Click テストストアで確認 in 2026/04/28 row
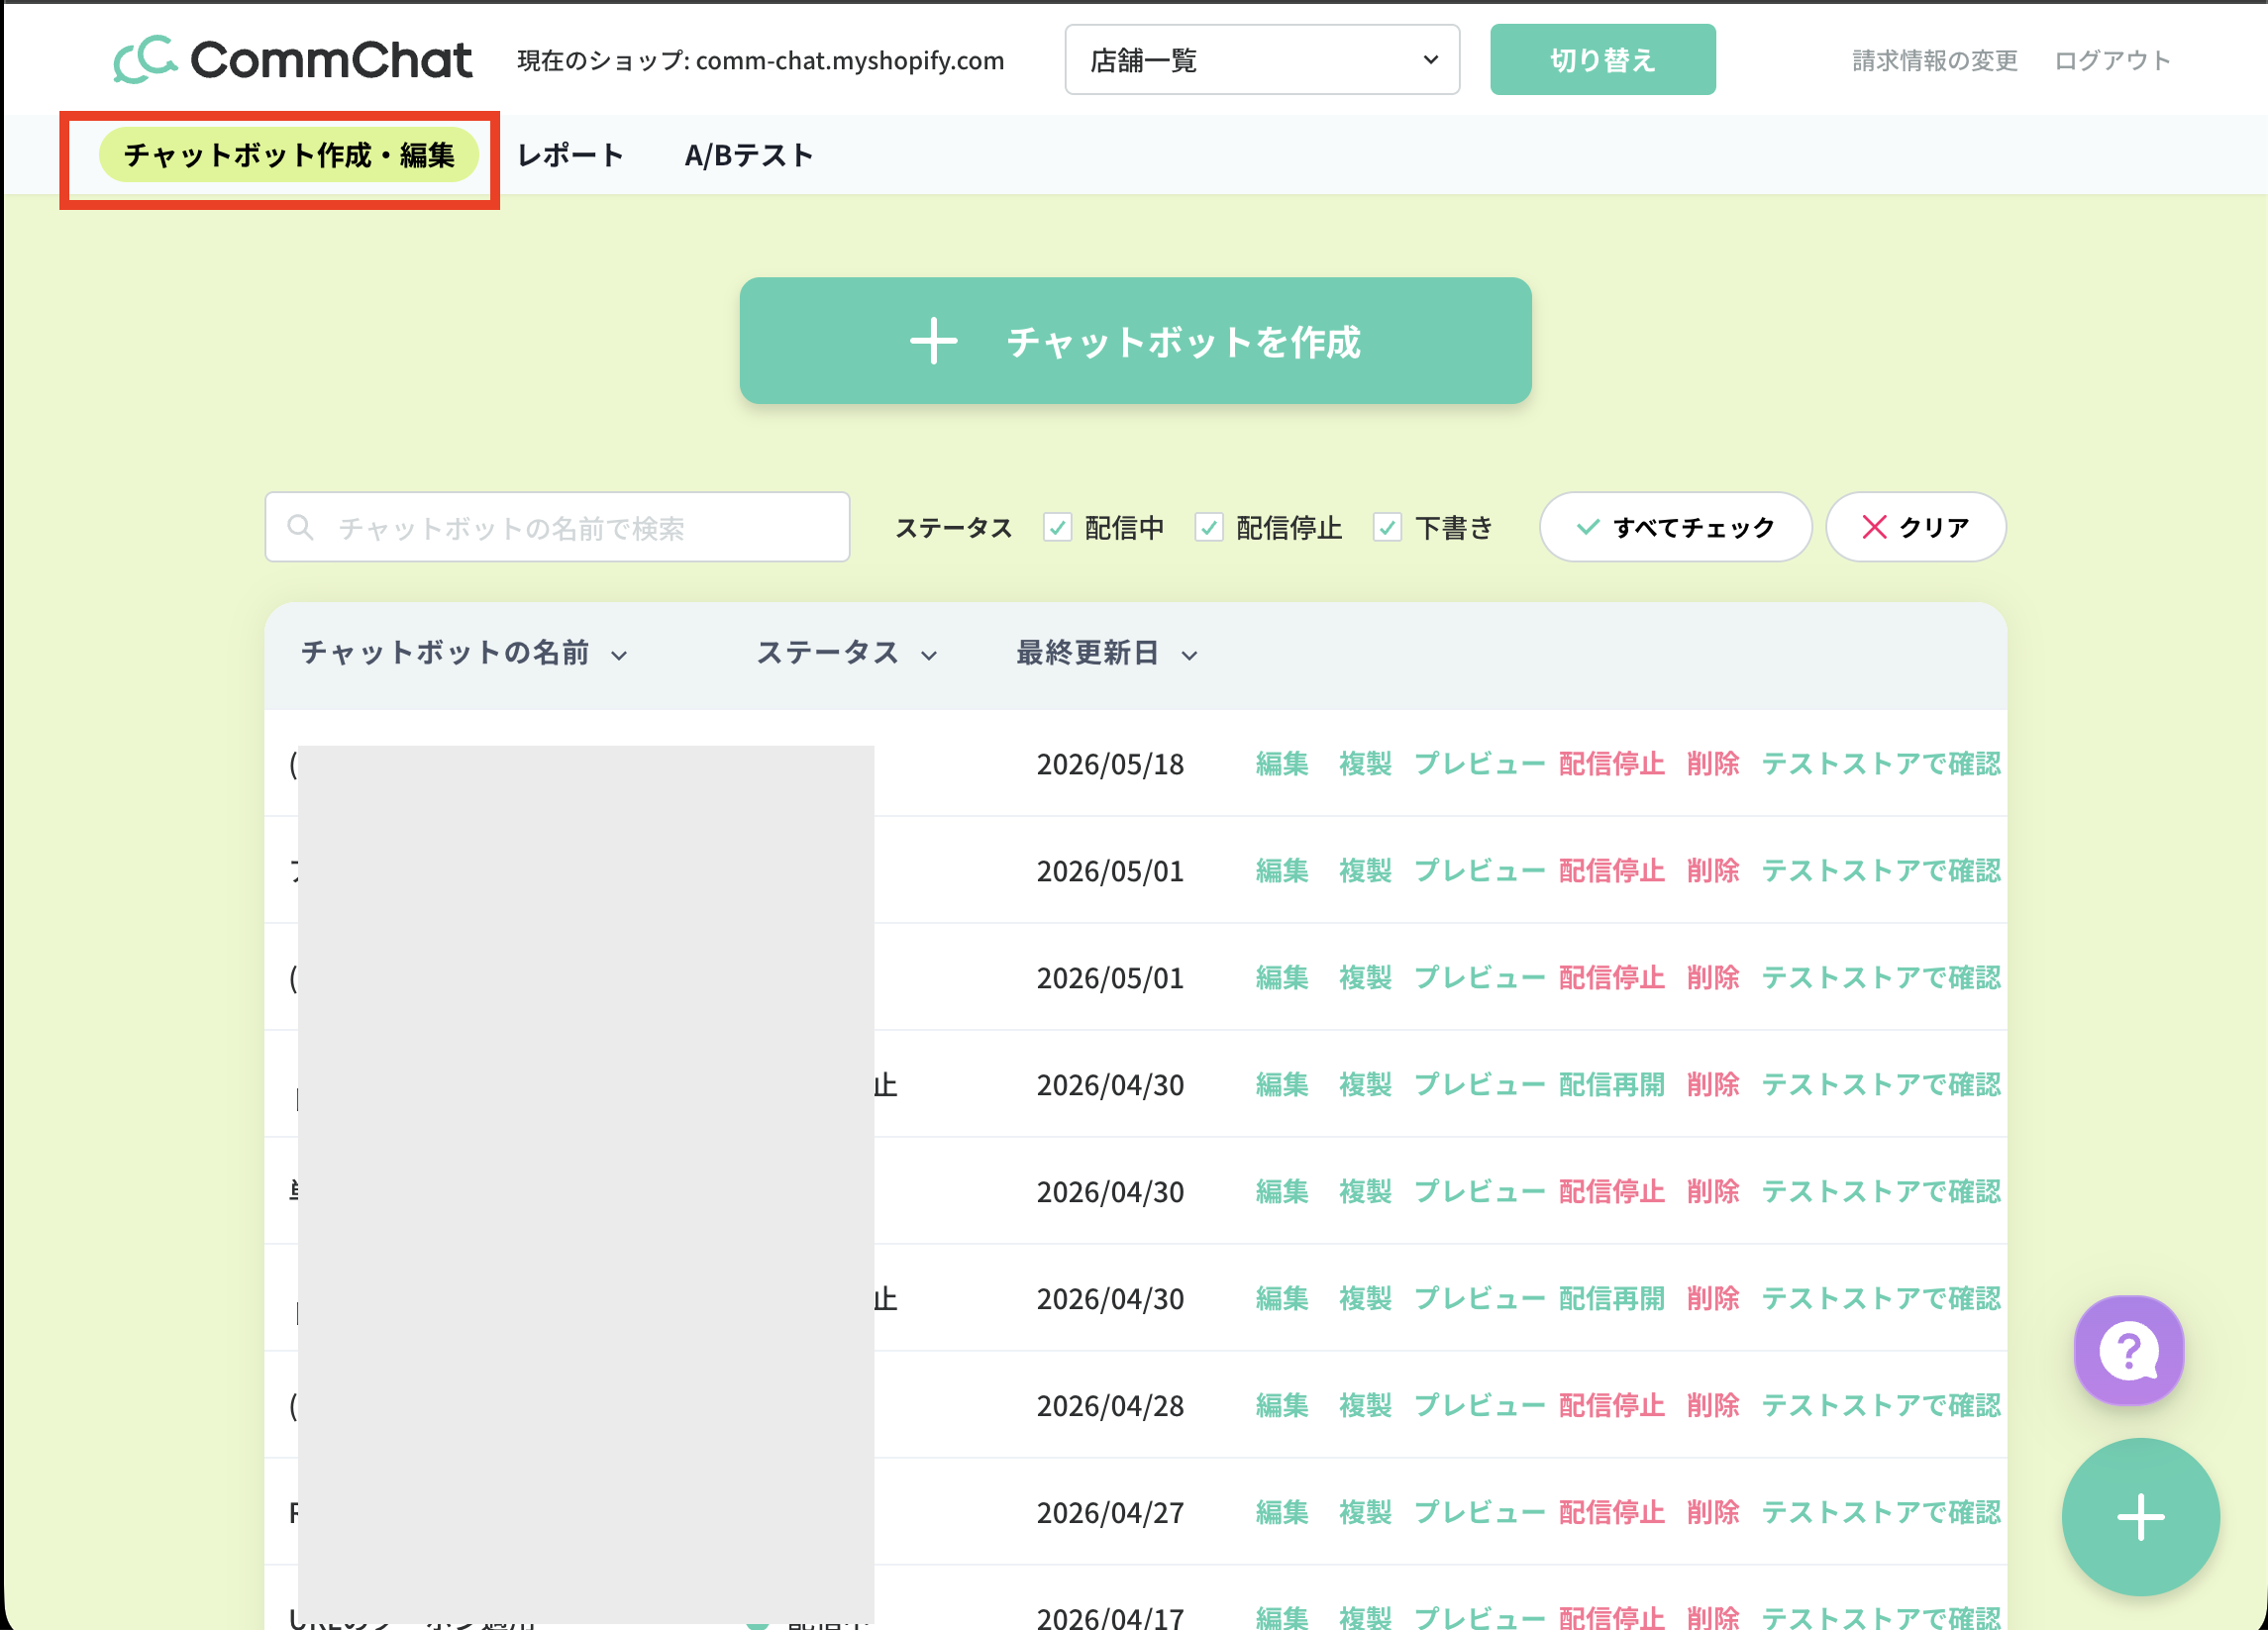The width and height of the screenshot is (2268, 1630). 1881,1406
